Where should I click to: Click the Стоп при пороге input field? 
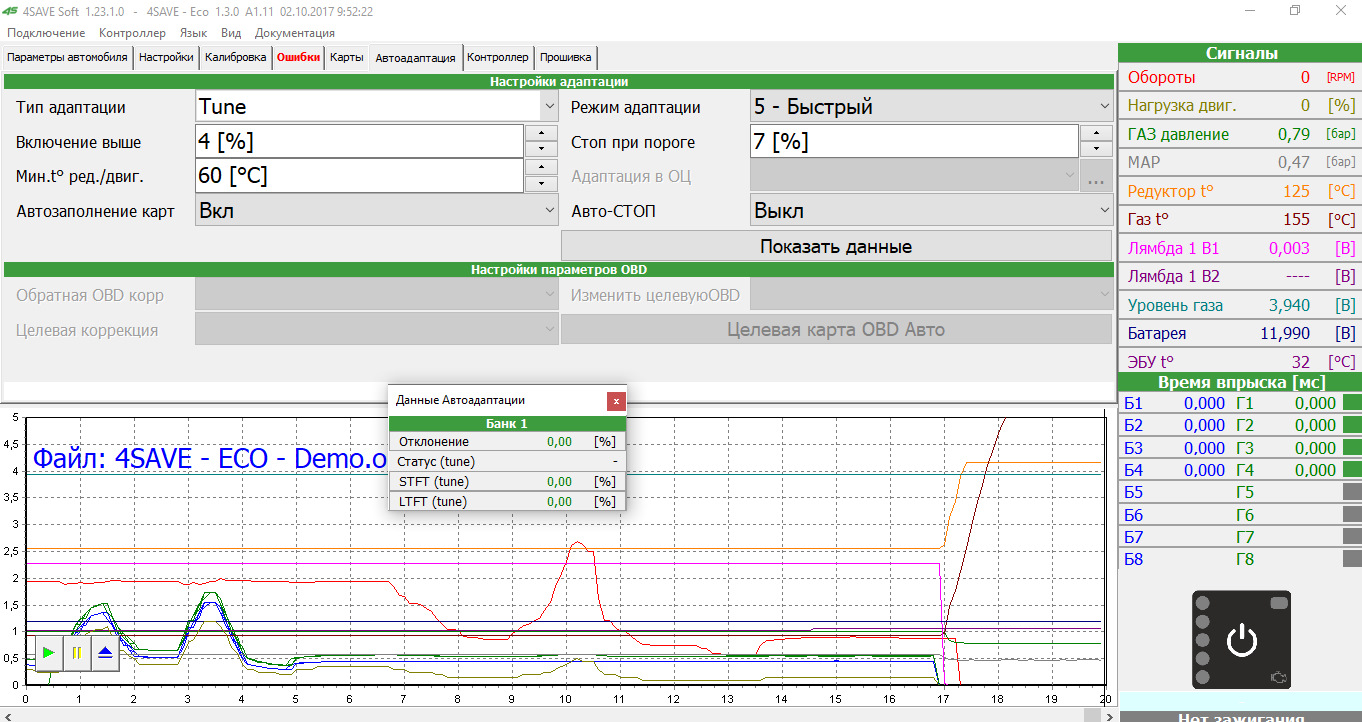click(x=914, y=141)
